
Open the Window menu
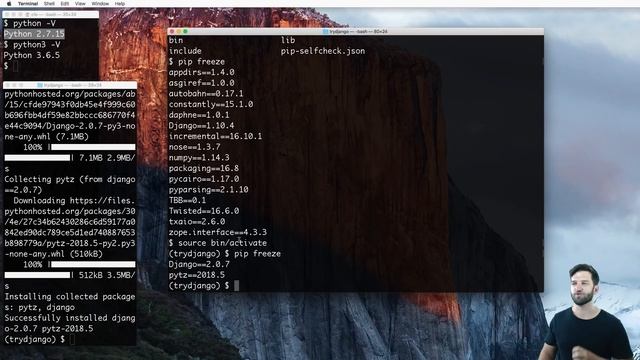point(100,3)
